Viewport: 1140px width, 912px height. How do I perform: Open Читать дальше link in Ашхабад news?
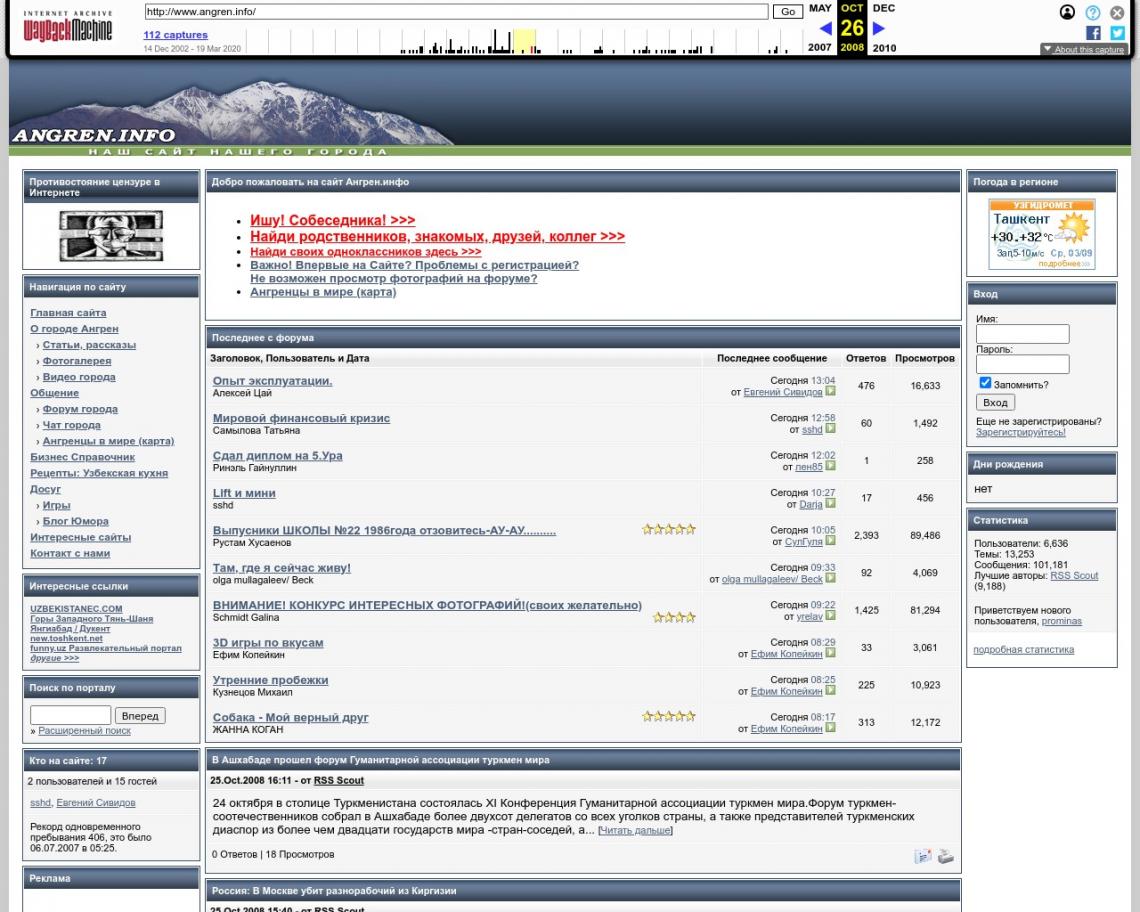tap(635, 831)
